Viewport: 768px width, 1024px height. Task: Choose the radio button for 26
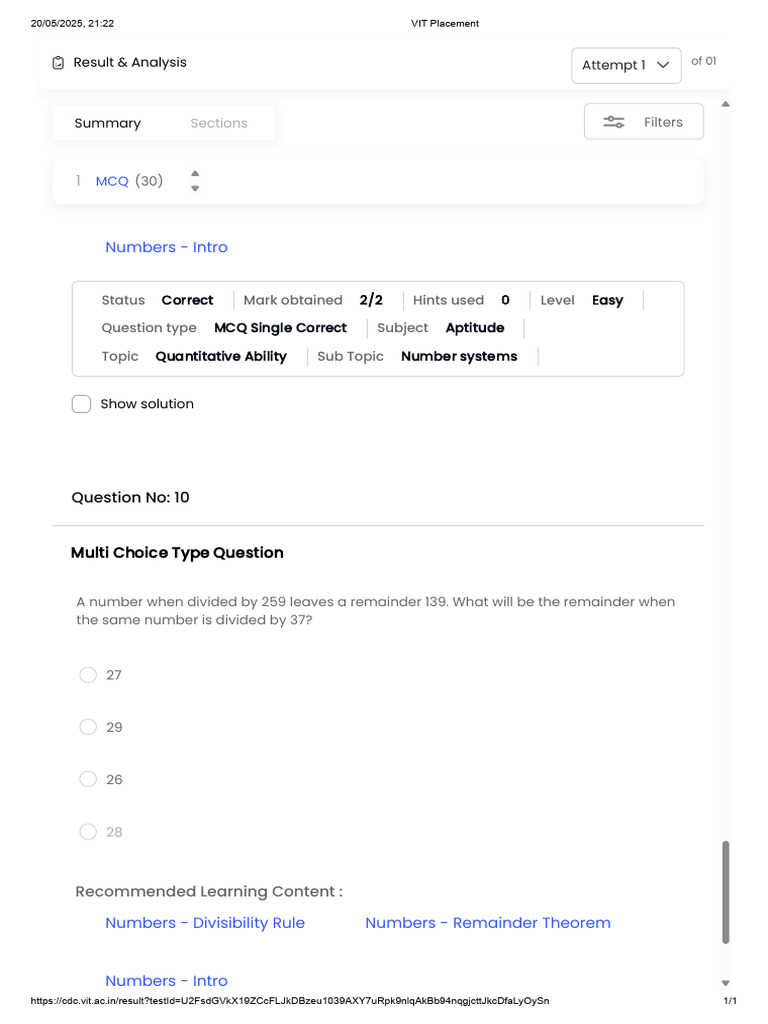click(x=88, y=779)
